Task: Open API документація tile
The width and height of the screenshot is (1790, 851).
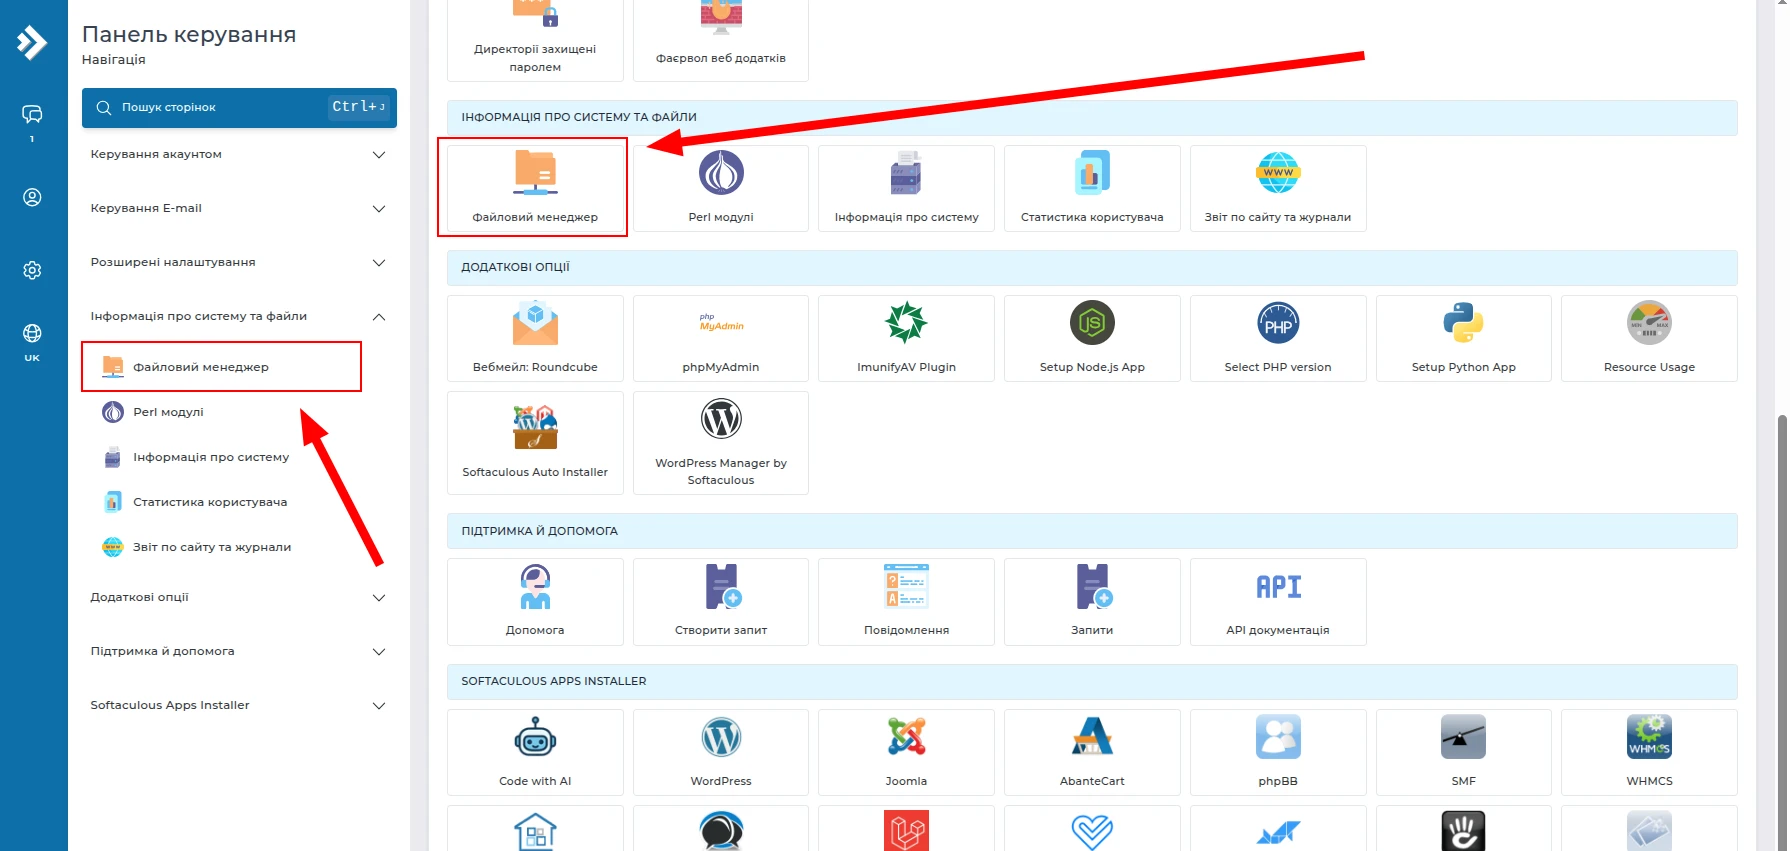Action: (1278, 602)
